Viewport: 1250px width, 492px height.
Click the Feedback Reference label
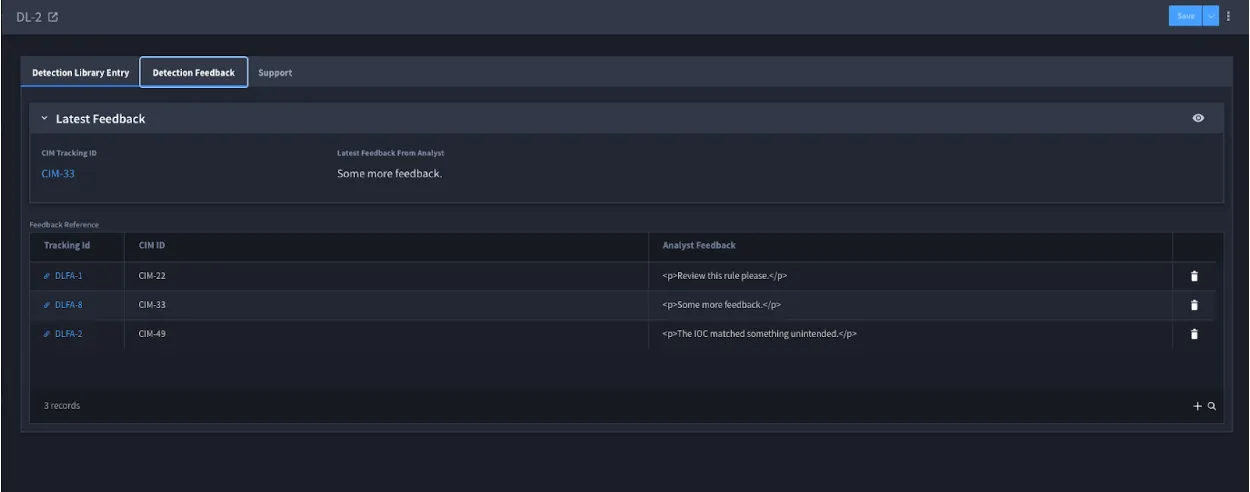coord(64,224)
